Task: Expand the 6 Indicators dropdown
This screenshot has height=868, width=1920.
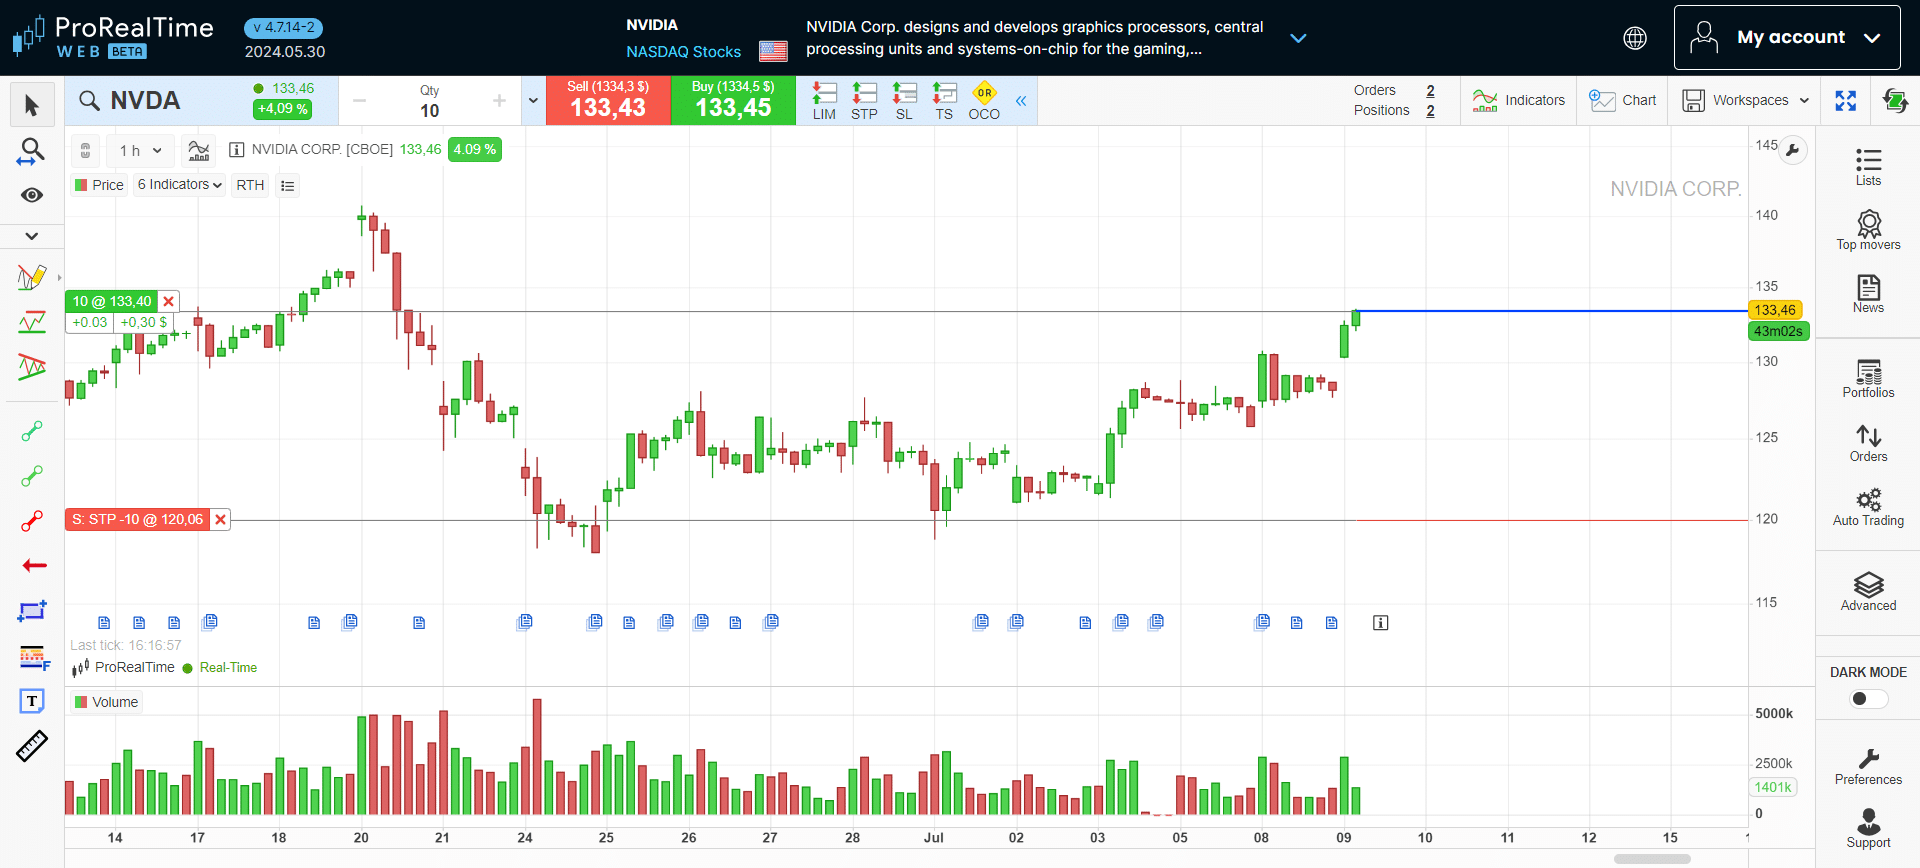Action: click(179, 185)
